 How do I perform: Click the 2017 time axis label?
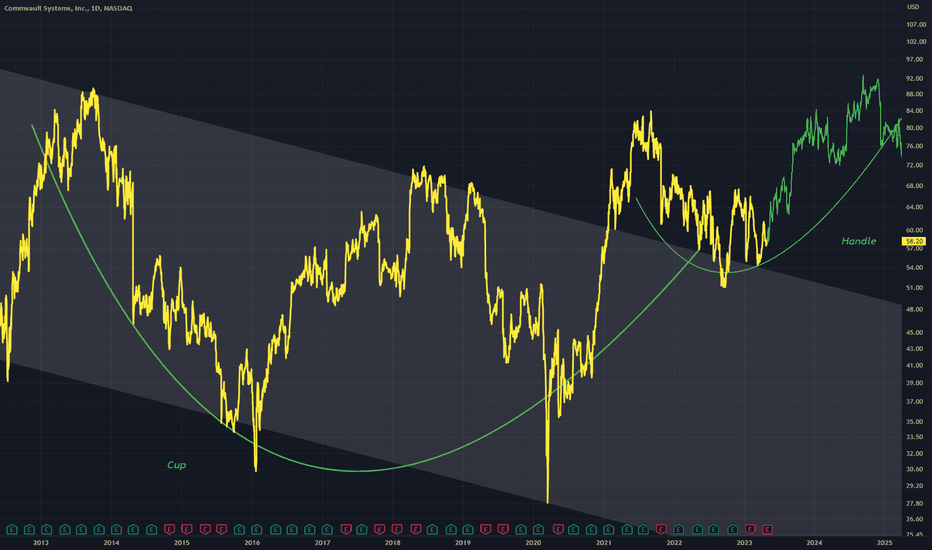[322, 542]
